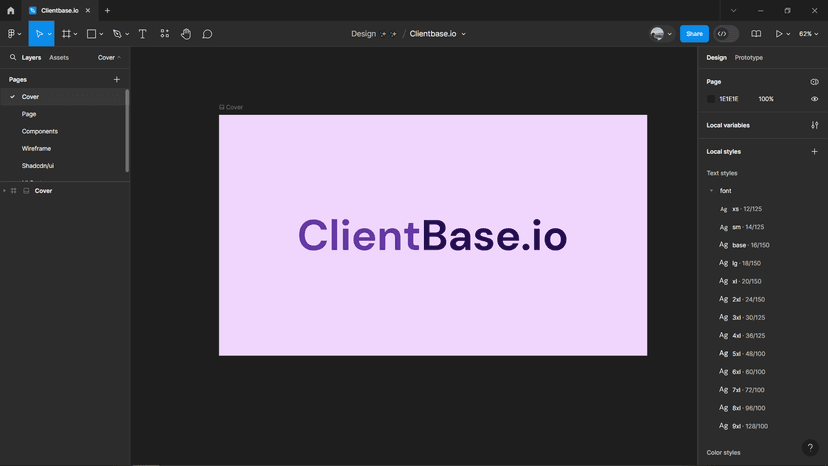Image resolution: width=828 pixels, height=466 pixels.
Task: Open the Resources components tool
Action: point(165,34)
